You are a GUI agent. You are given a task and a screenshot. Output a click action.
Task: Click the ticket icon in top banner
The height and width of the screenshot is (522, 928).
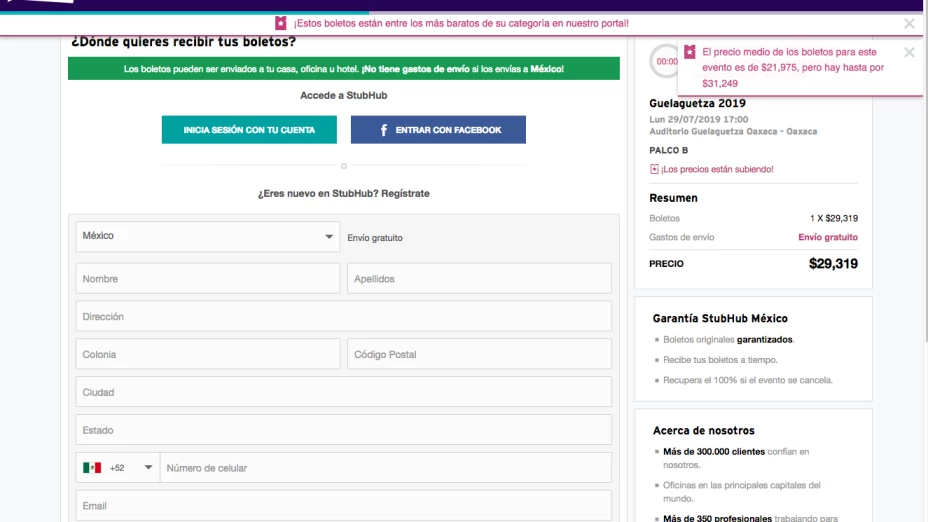281,23
